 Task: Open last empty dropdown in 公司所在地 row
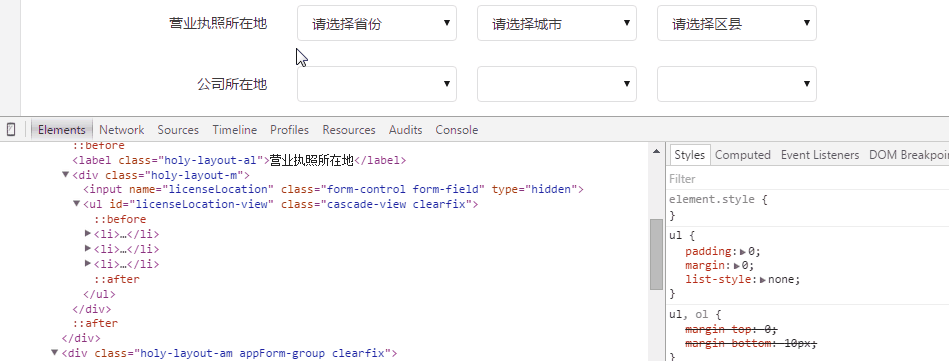pos(737,84)
